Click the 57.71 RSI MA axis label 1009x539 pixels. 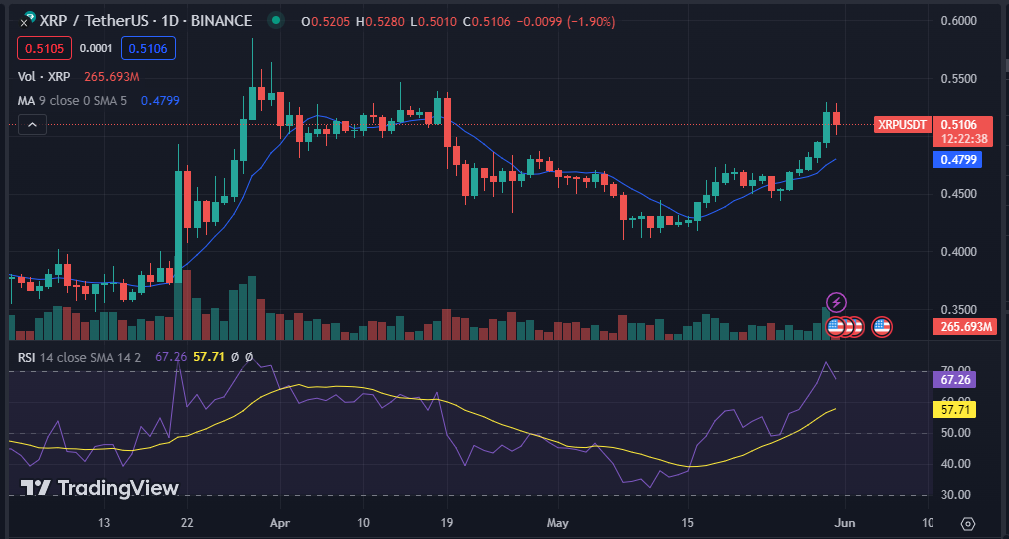click(x=954, y=410)
